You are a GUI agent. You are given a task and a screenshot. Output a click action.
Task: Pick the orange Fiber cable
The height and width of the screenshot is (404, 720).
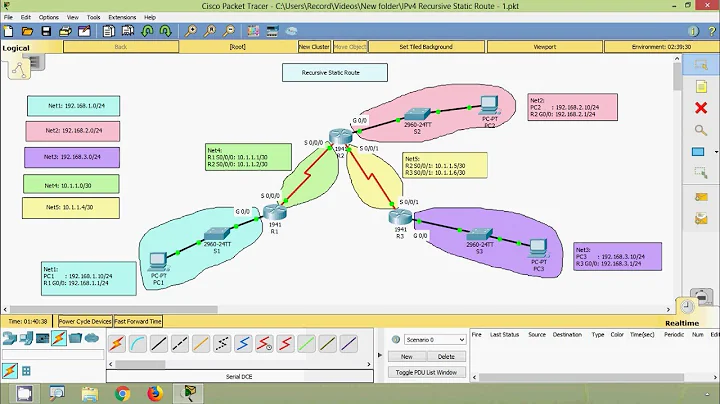pyautogui.click(x=201, y=343)
